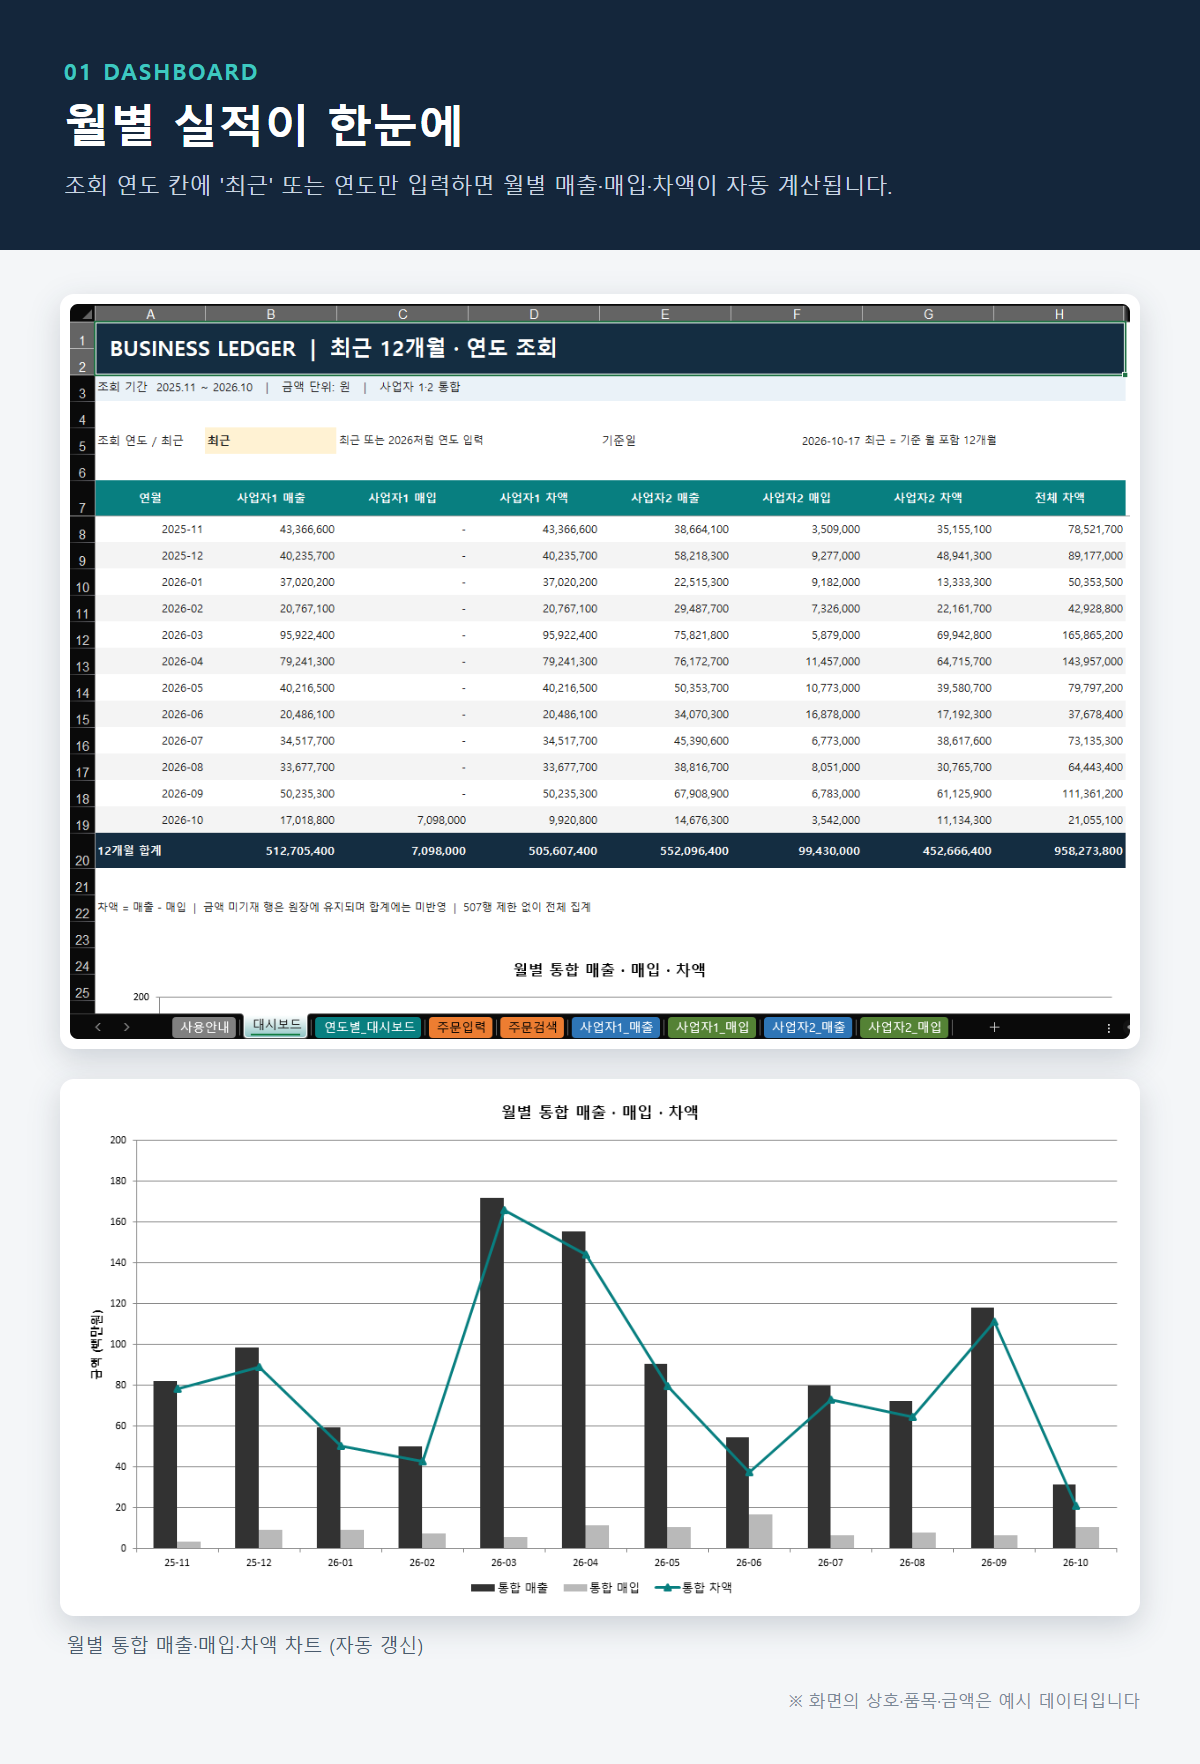The height and width of the screenshot is (1764, 1200).
Task: Click the 26-09 dark sales bar
Action: (x=982, y=1428)
